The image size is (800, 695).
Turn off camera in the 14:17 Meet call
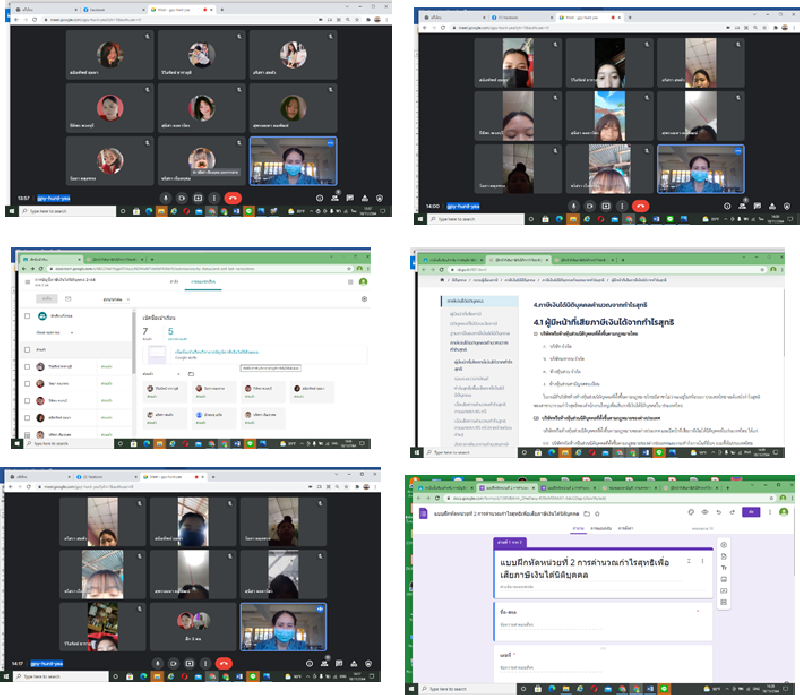[x=173, y=662]
